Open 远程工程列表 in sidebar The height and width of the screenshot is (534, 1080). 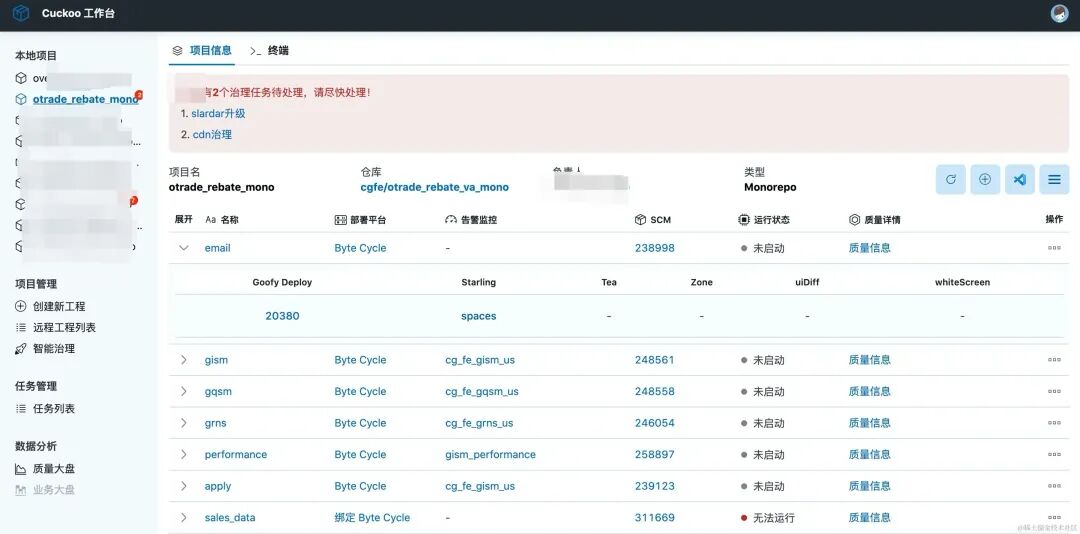tap(65, 328)
